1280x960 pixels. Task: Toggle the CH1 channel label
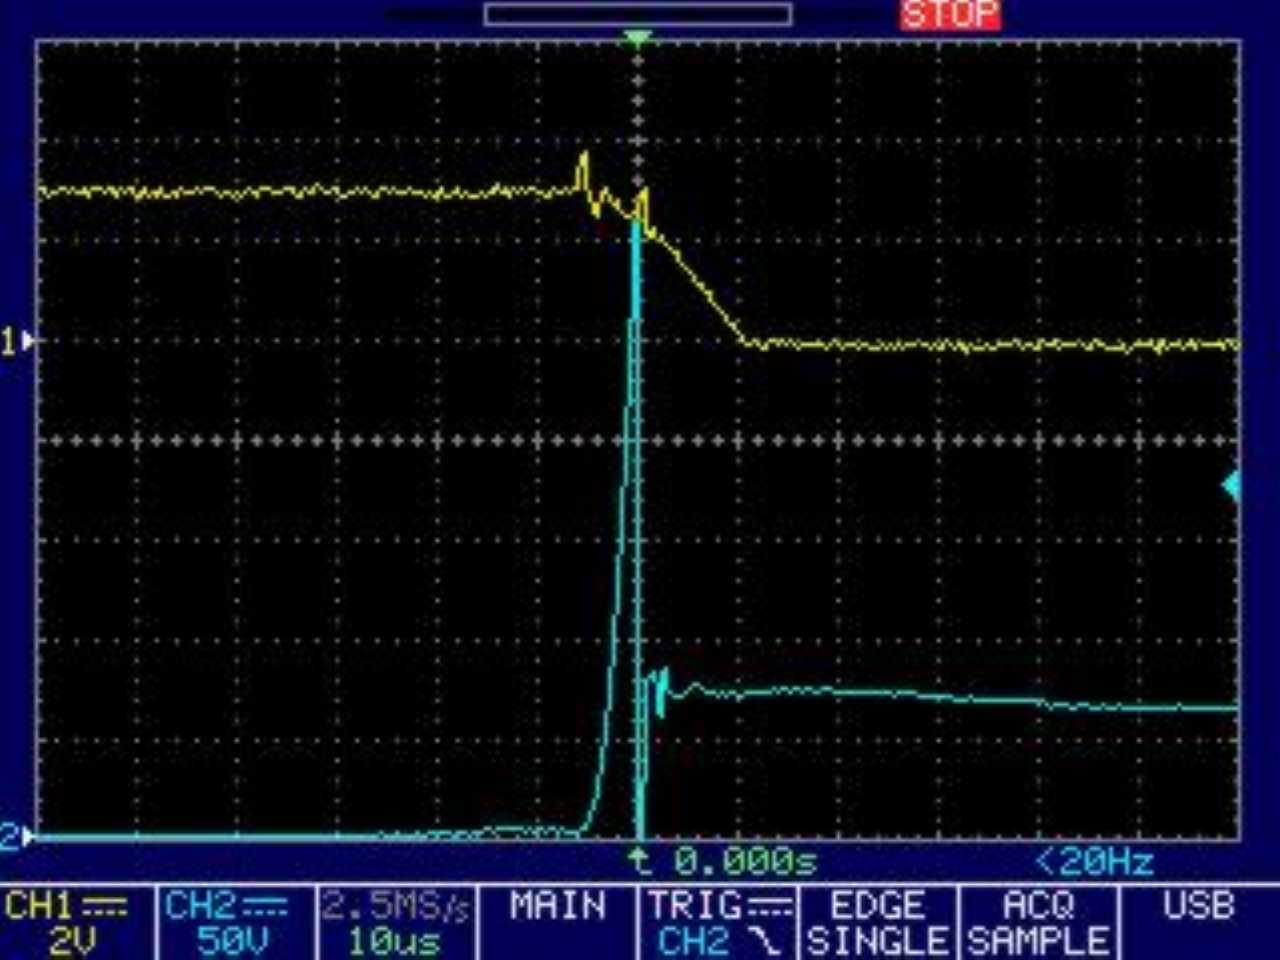coord(40,907)
